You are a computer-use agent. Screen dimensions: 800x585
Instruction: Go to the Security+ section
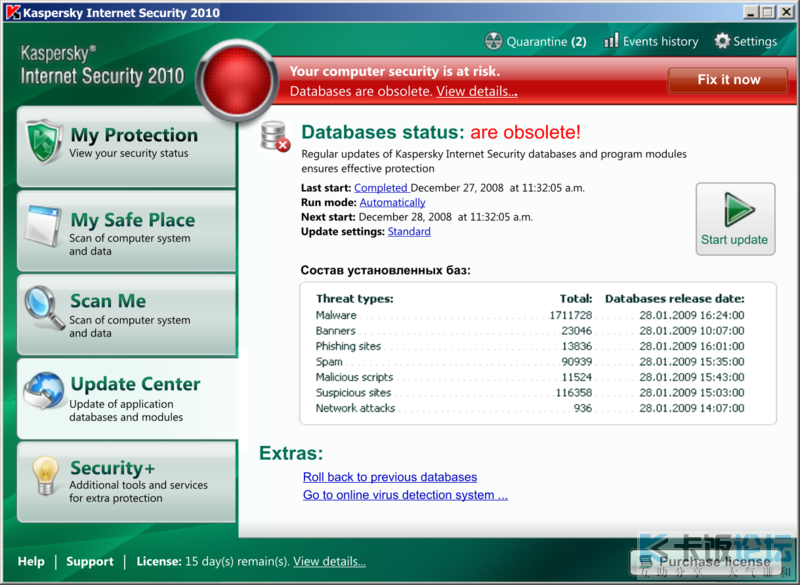click(127, 482)
